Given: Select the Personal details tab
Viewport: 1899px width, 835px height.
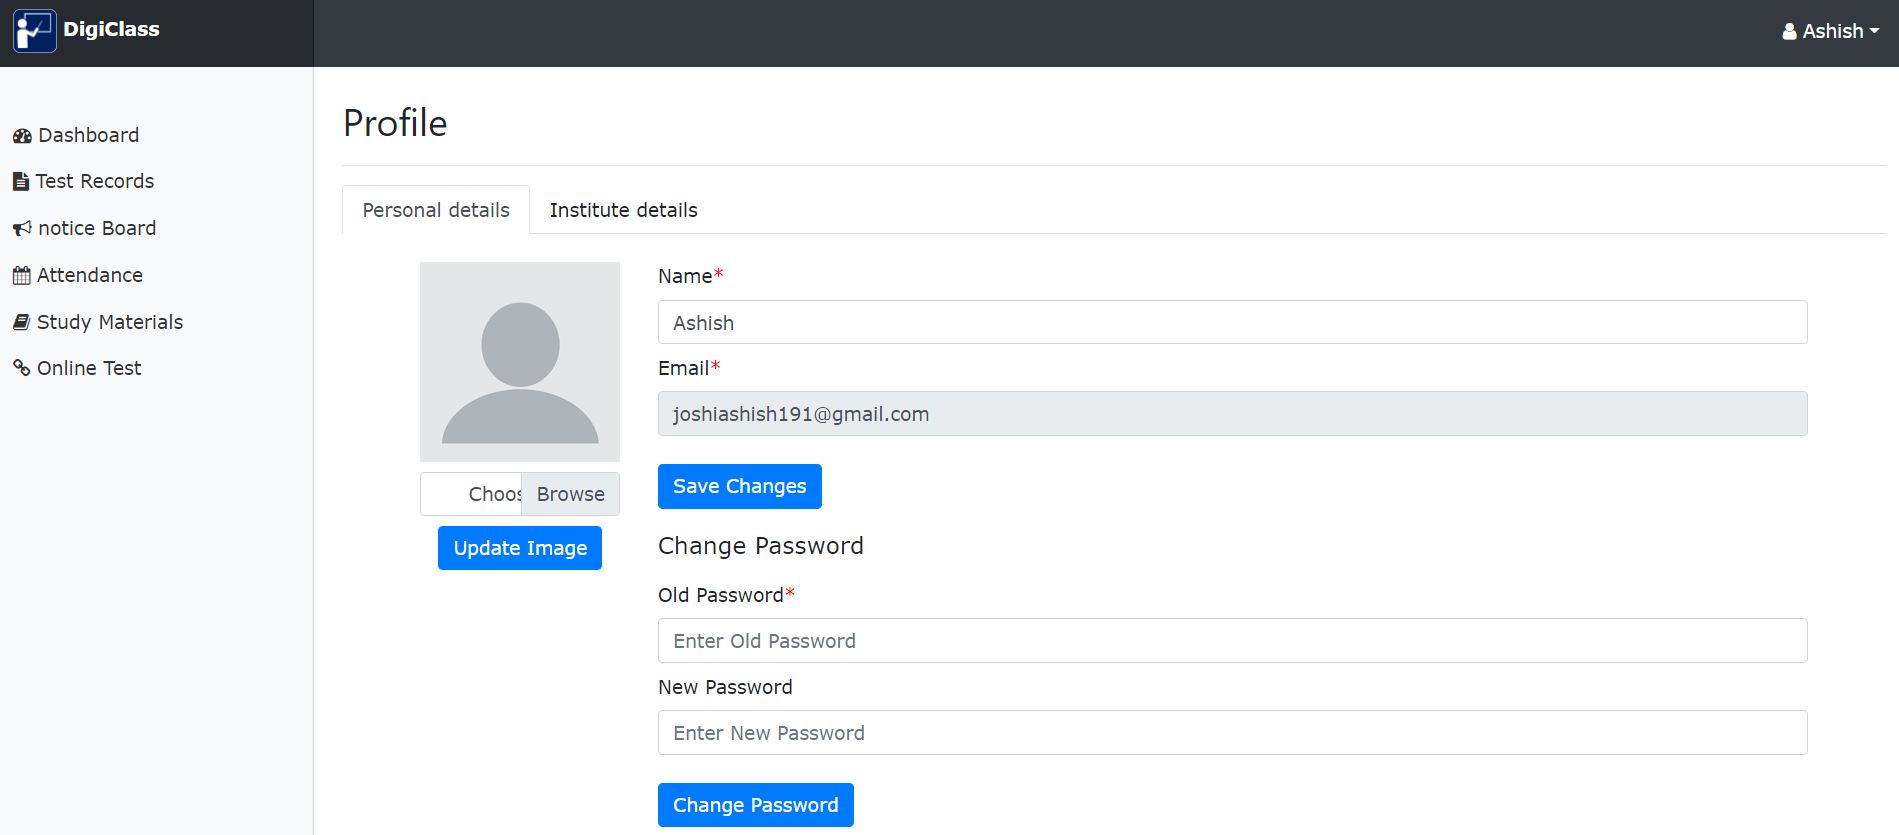Looking at the screenshot, I should point(436,210).
